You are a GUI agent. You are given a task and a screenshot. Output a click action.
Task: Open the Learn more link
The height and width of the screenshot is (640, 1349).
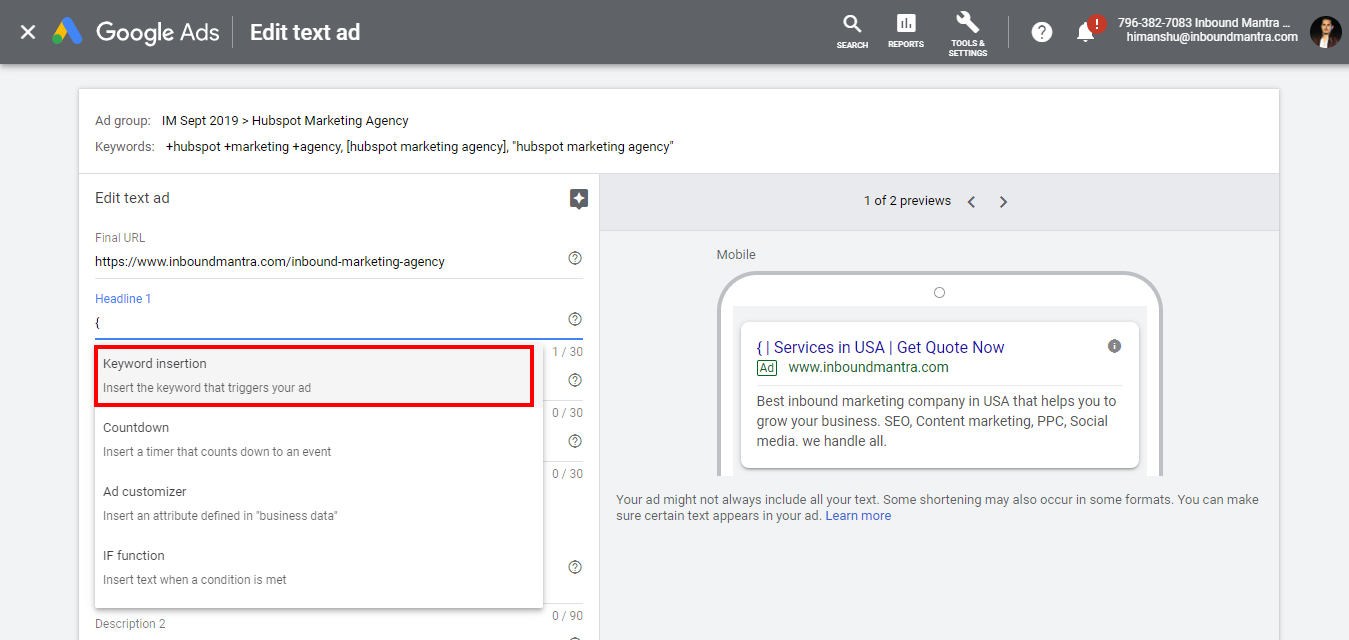pos(858,516)
